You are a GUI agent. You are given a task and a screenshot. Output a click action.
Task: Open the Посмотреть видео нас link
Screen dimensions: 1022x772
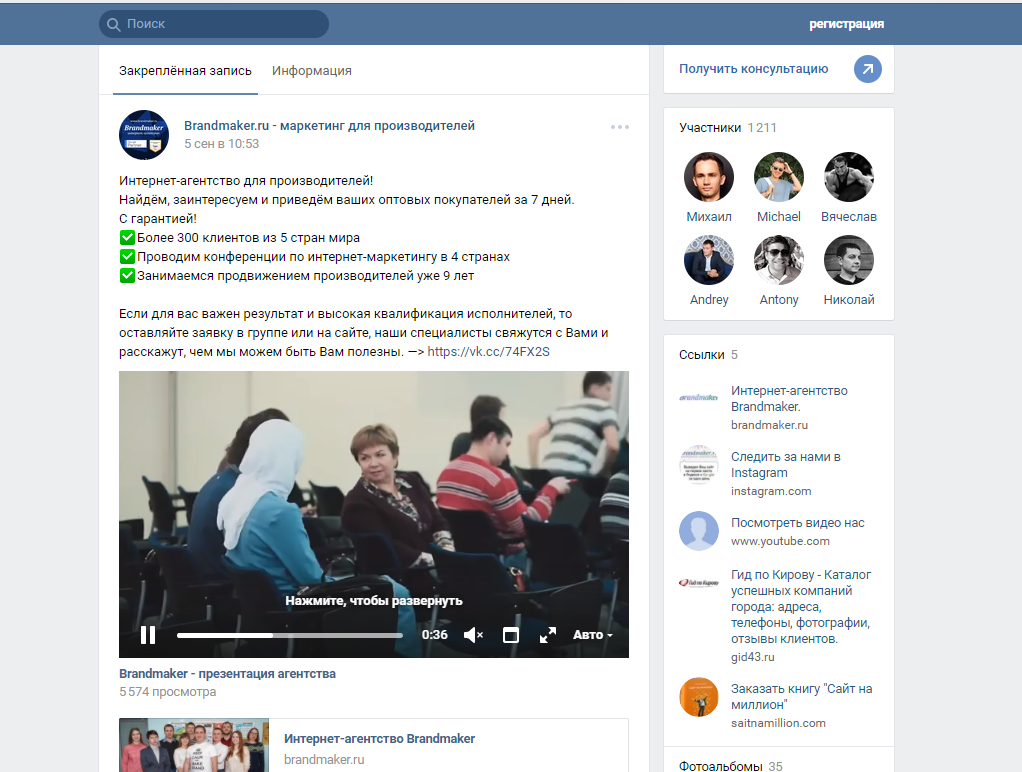pos(798,523)
